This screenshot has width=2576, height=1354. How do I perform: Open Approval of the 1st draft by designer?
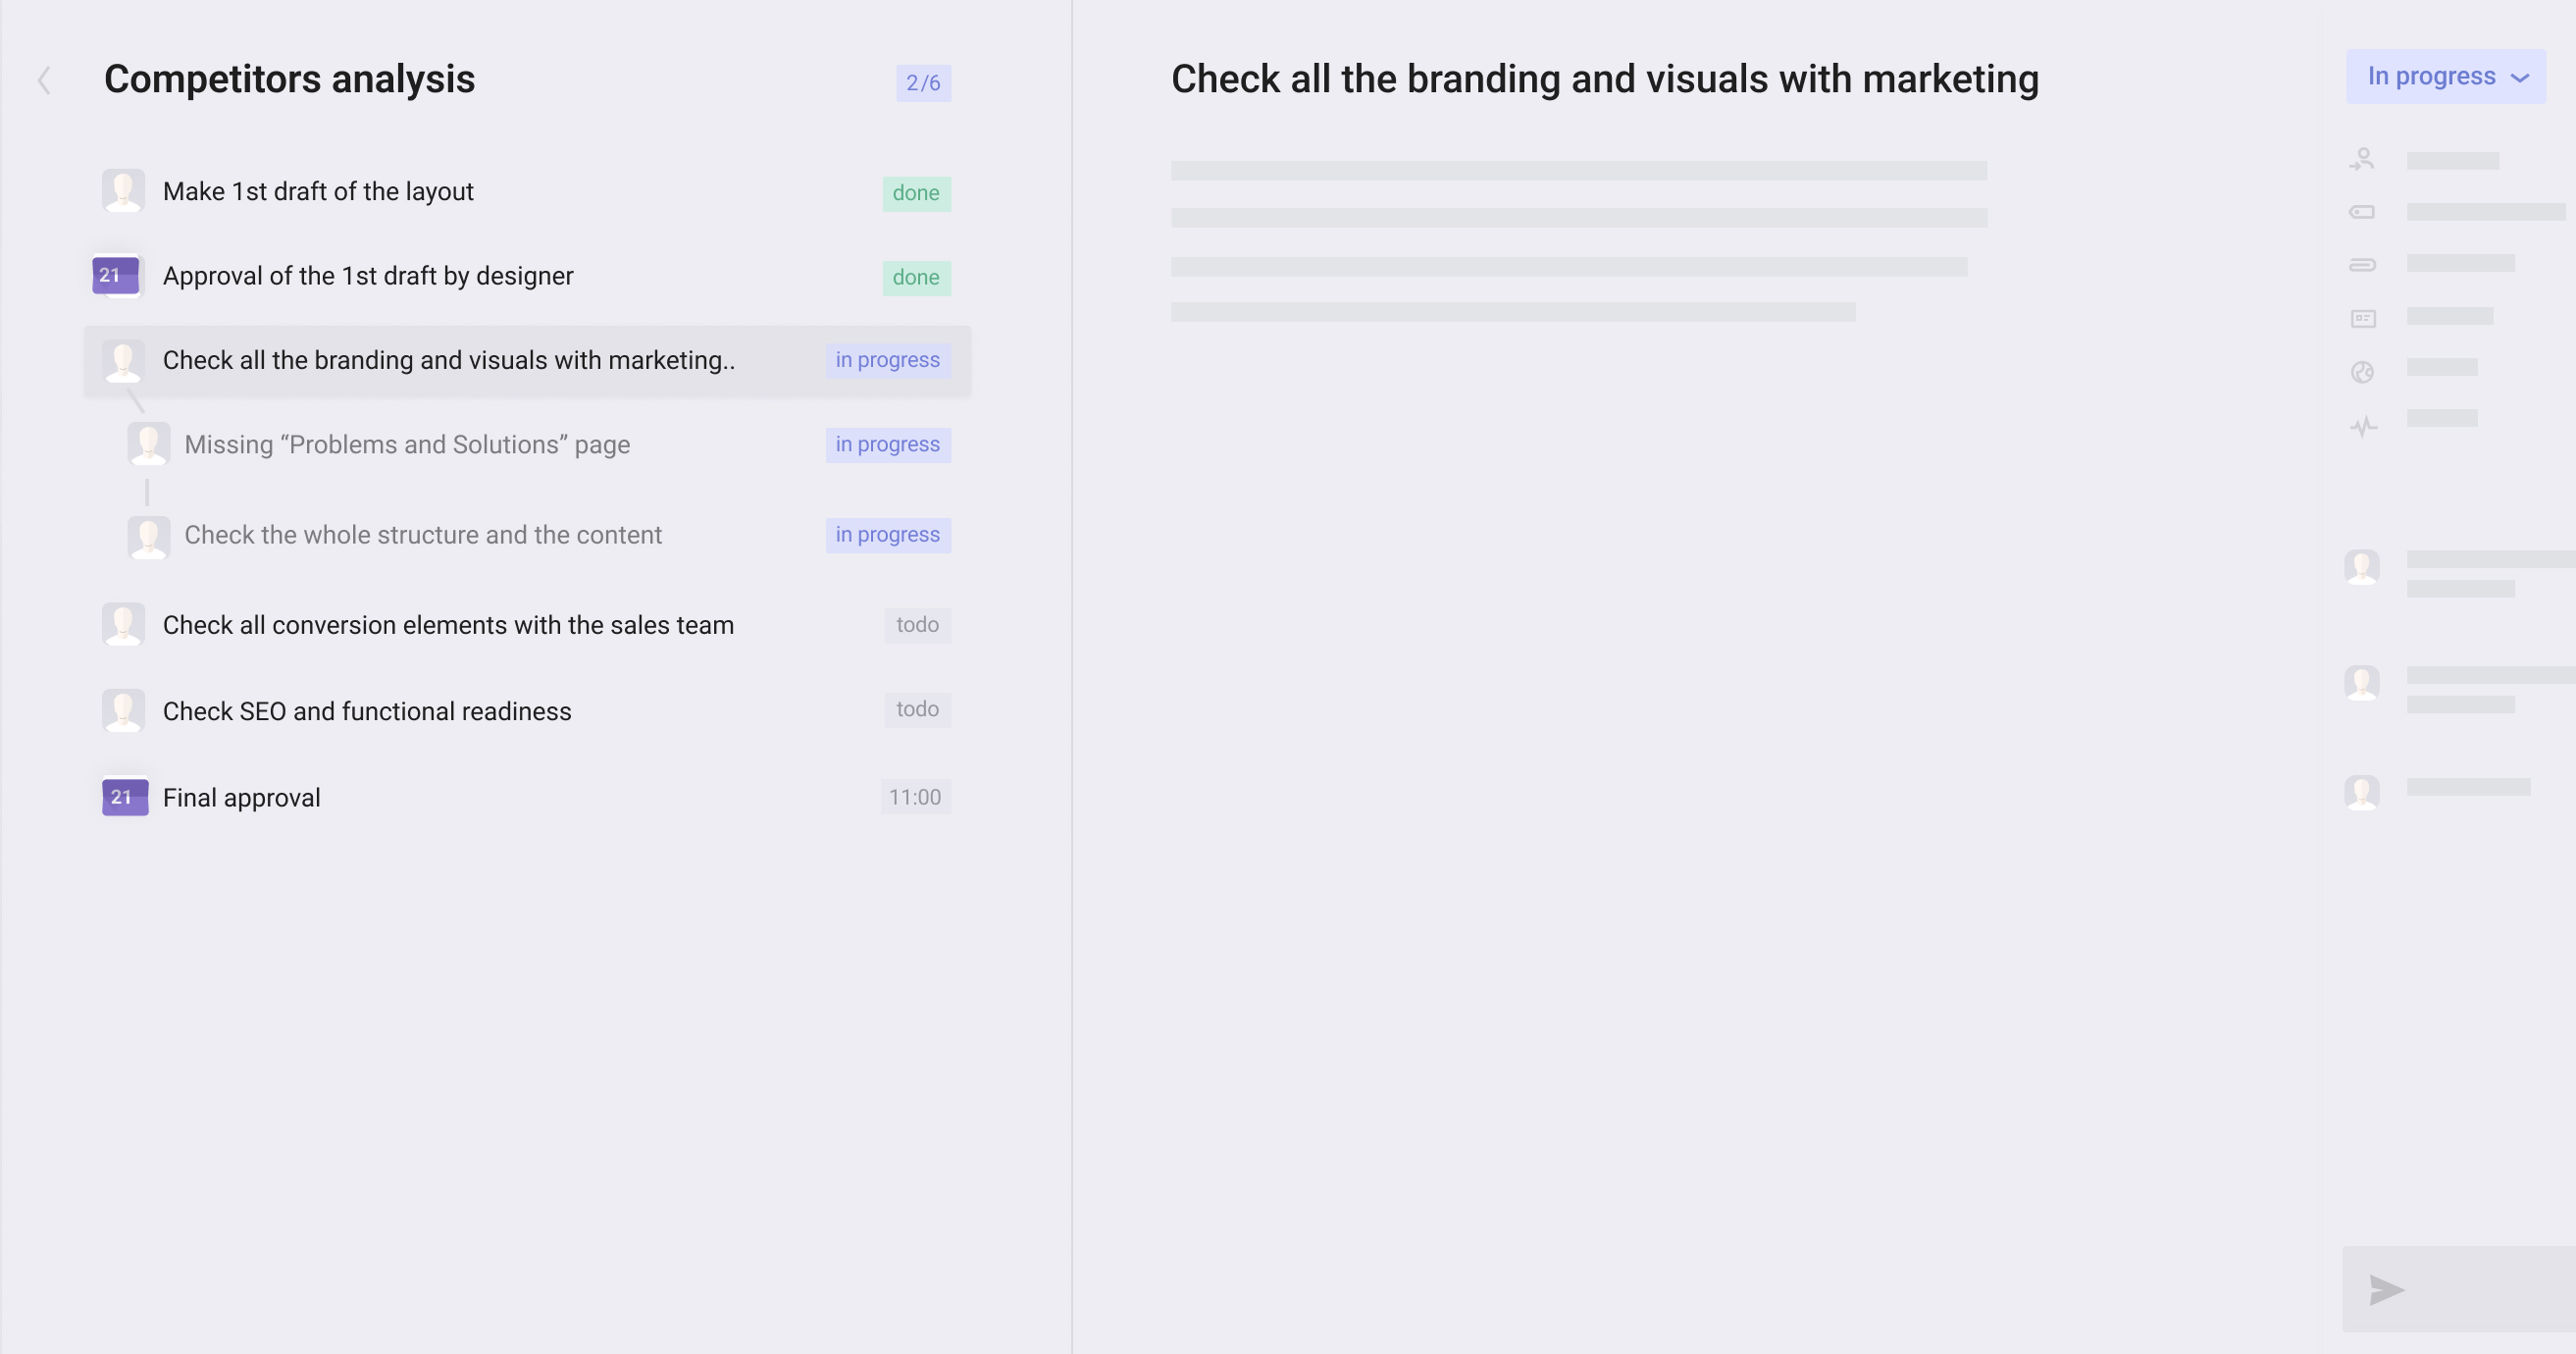click(368, 275)
